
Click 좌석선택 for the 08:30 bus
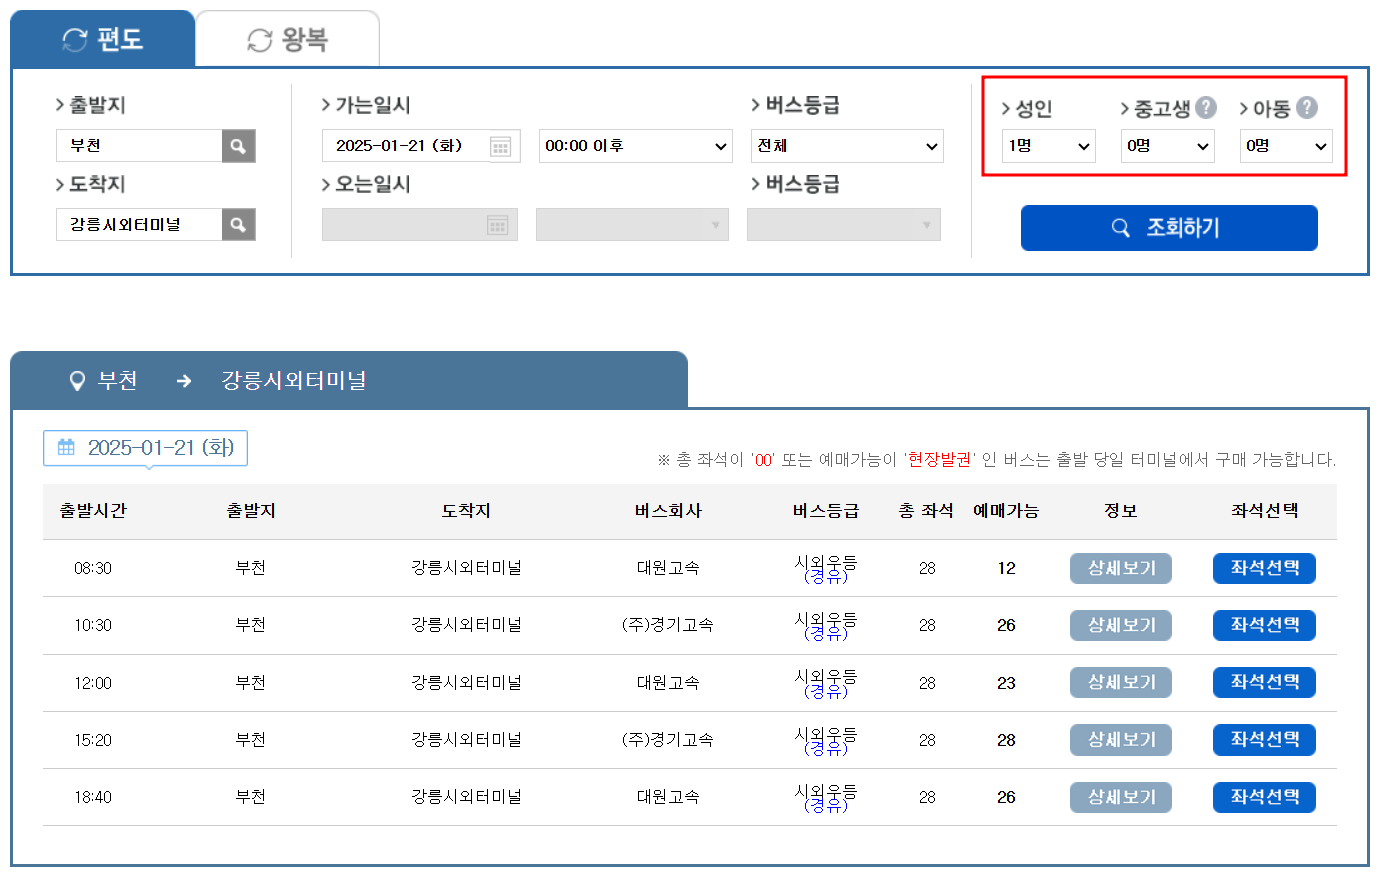[x=1264, y=568]
